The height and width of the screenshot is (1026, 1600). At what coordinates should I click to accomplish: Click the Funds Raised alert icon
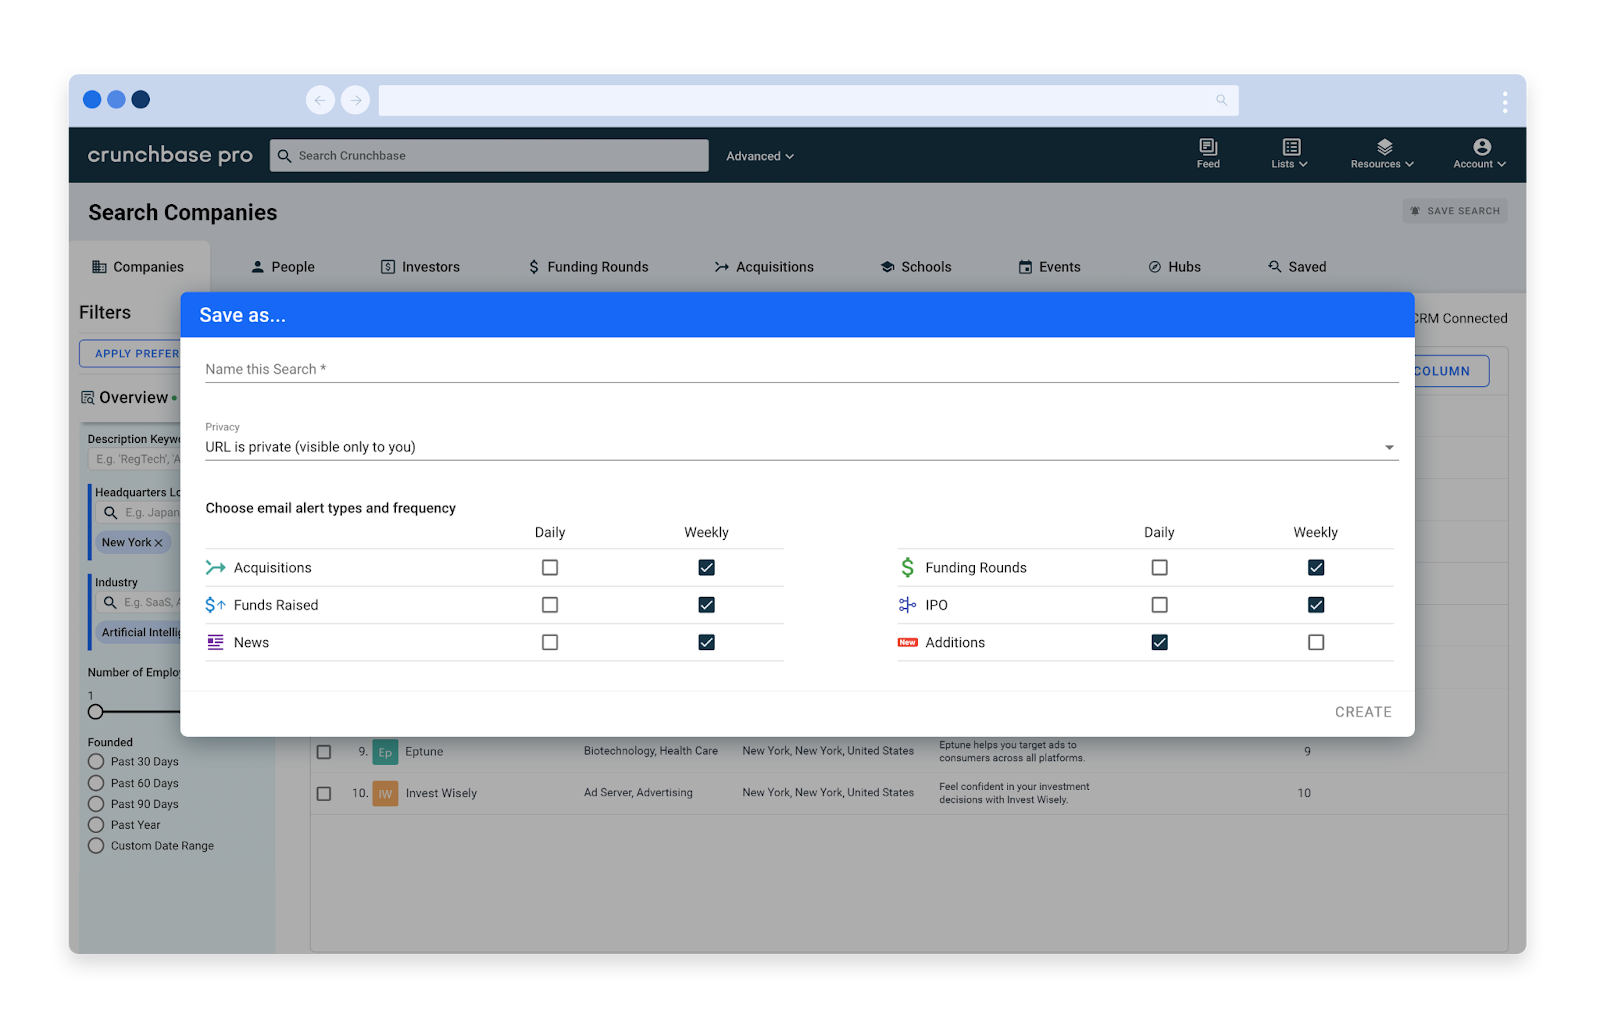point(215,605)
